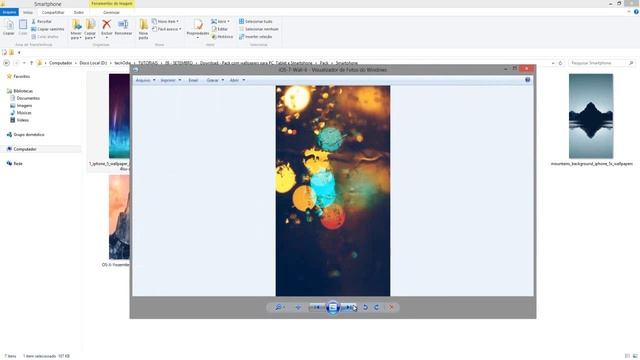The image size is (640, 360).
Task: Click Selecionar tudo in ribbon
Action: coord(256,21)
